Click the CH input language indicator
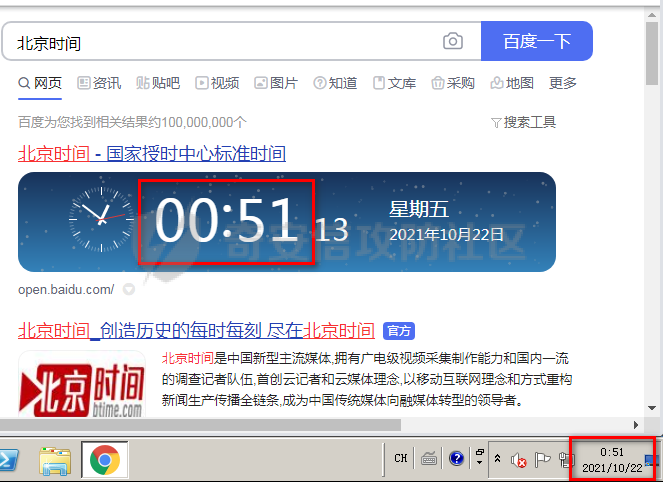The image size is (663, 482). click(x=400, y=458)
